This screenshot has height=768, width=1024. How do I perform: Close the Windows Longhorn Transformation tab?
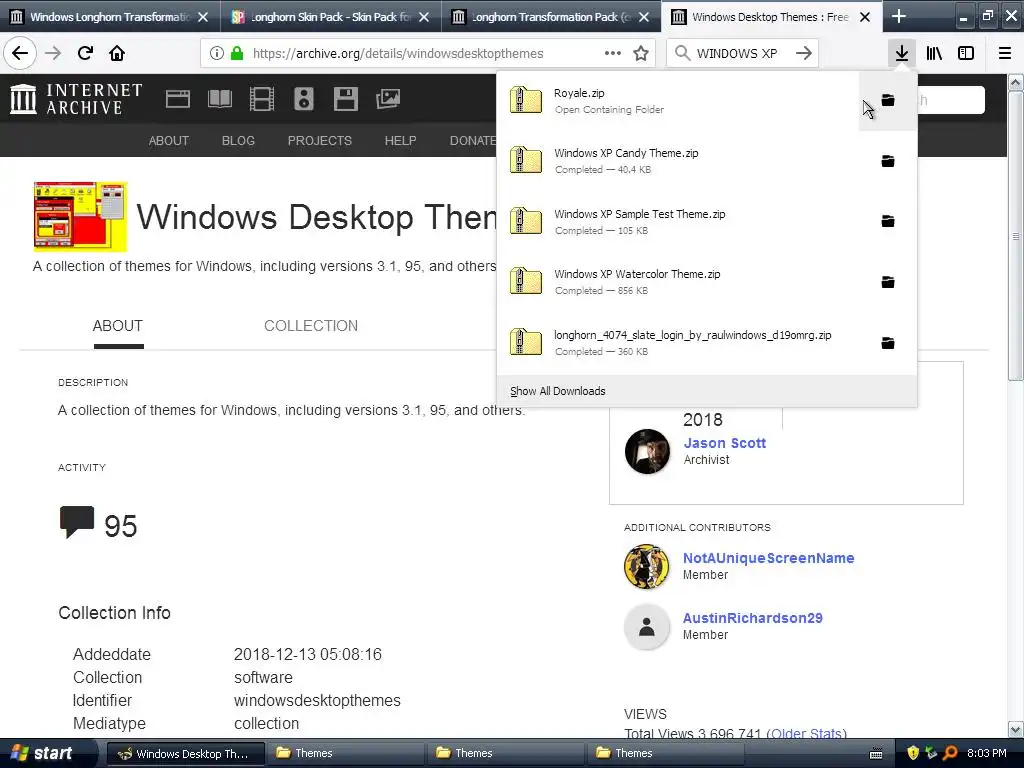203,17
